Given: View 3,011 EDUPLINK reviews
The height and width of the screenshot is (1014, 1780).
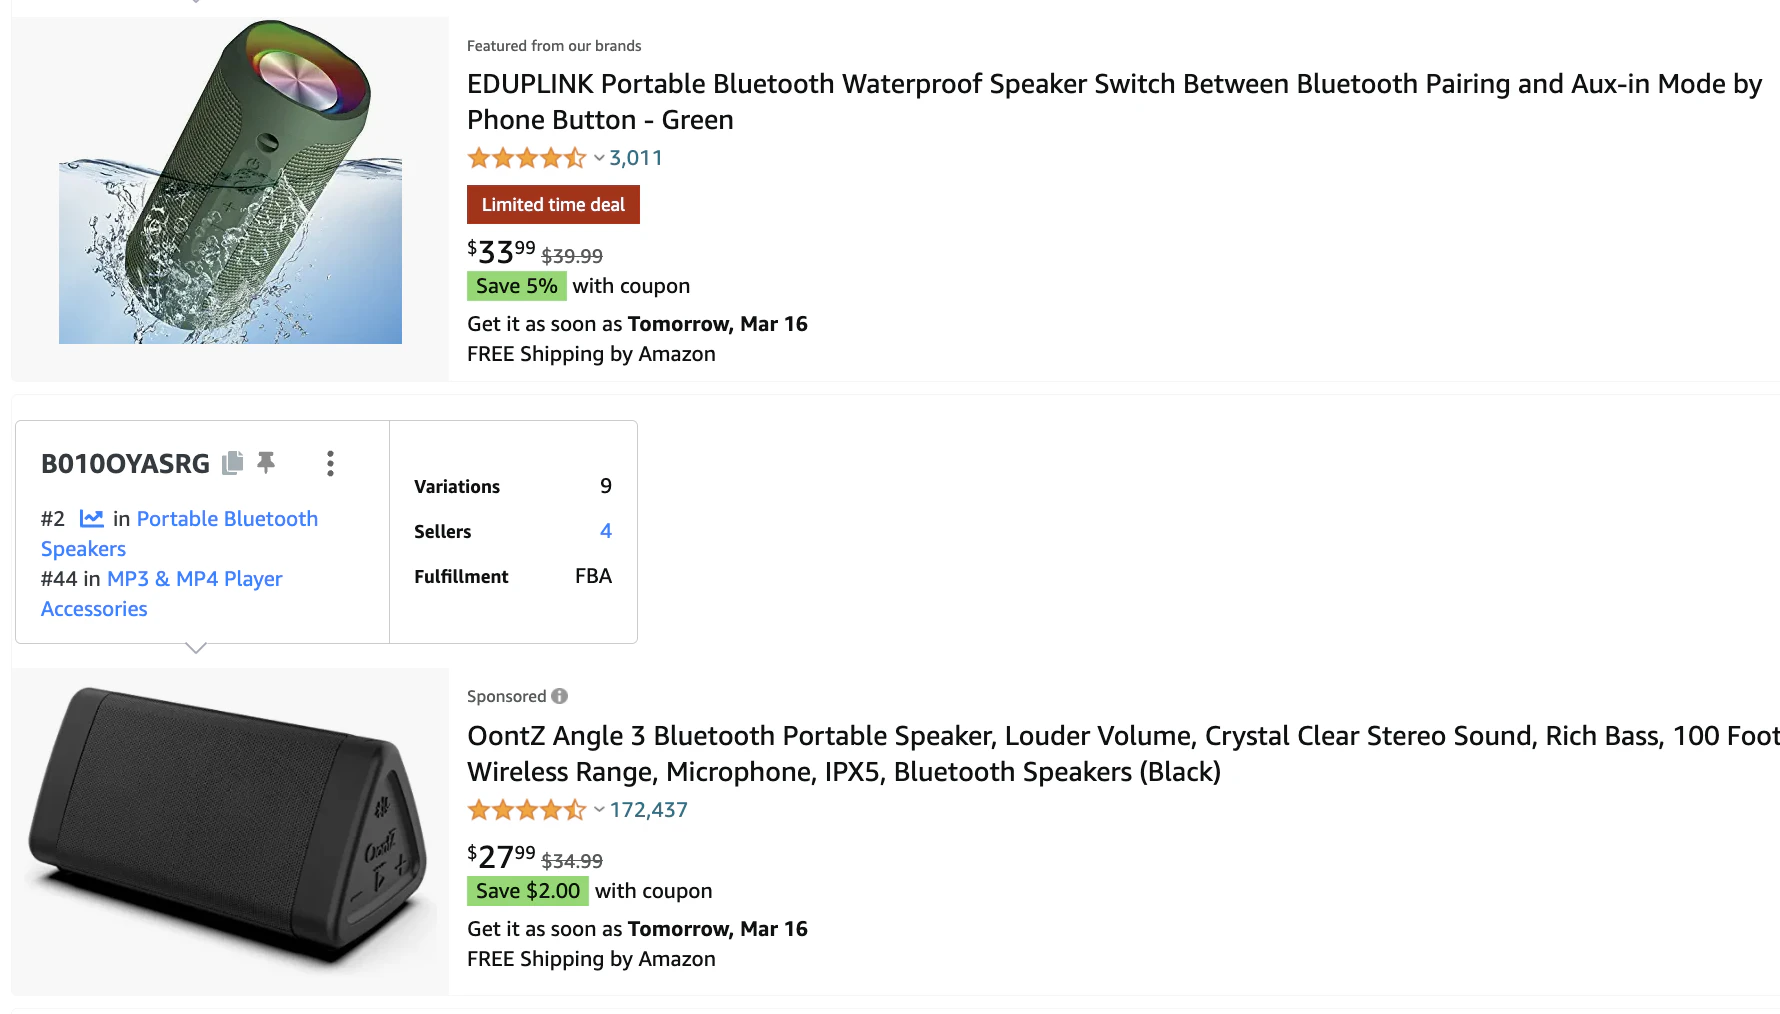Looking at the screenshot, I should click(636, 158).
